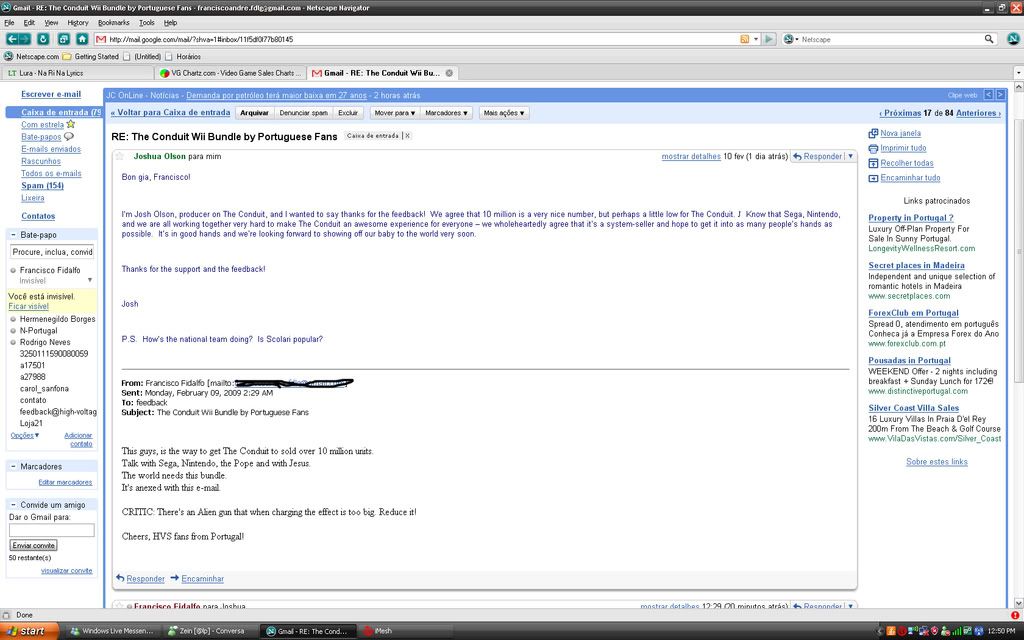
Task: Click the Encaminhar tudo forward icon
Action: pyautogui.click(x=873, y=178)
